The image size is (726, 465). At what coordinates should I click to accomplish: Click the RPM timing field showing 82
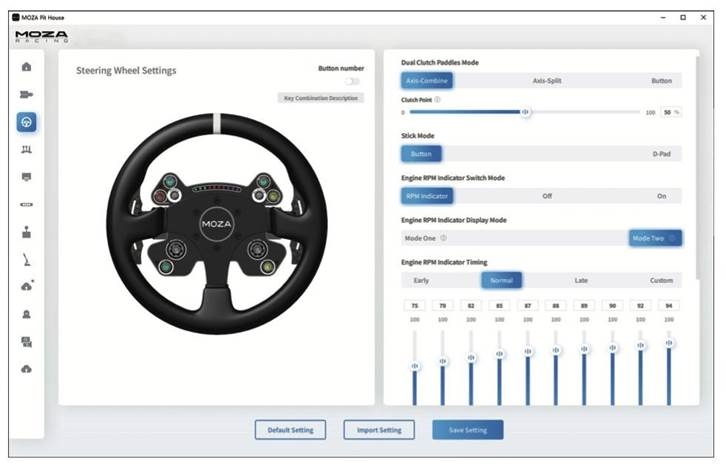[x=471, y=306]
